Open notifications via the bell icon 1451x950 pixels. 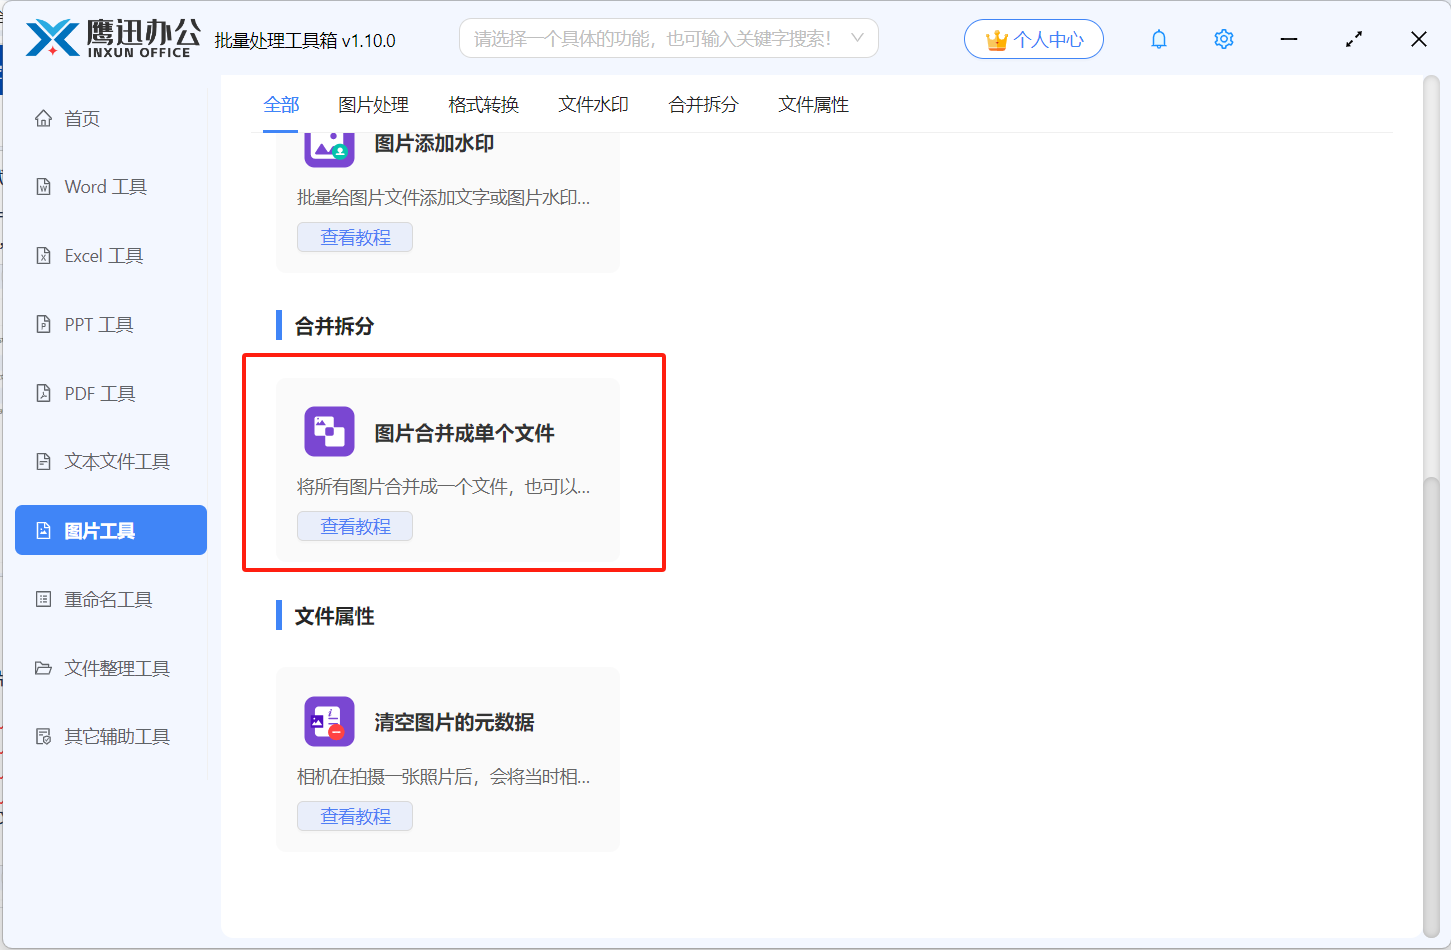pyautogui.click(x=1159, y=39)
